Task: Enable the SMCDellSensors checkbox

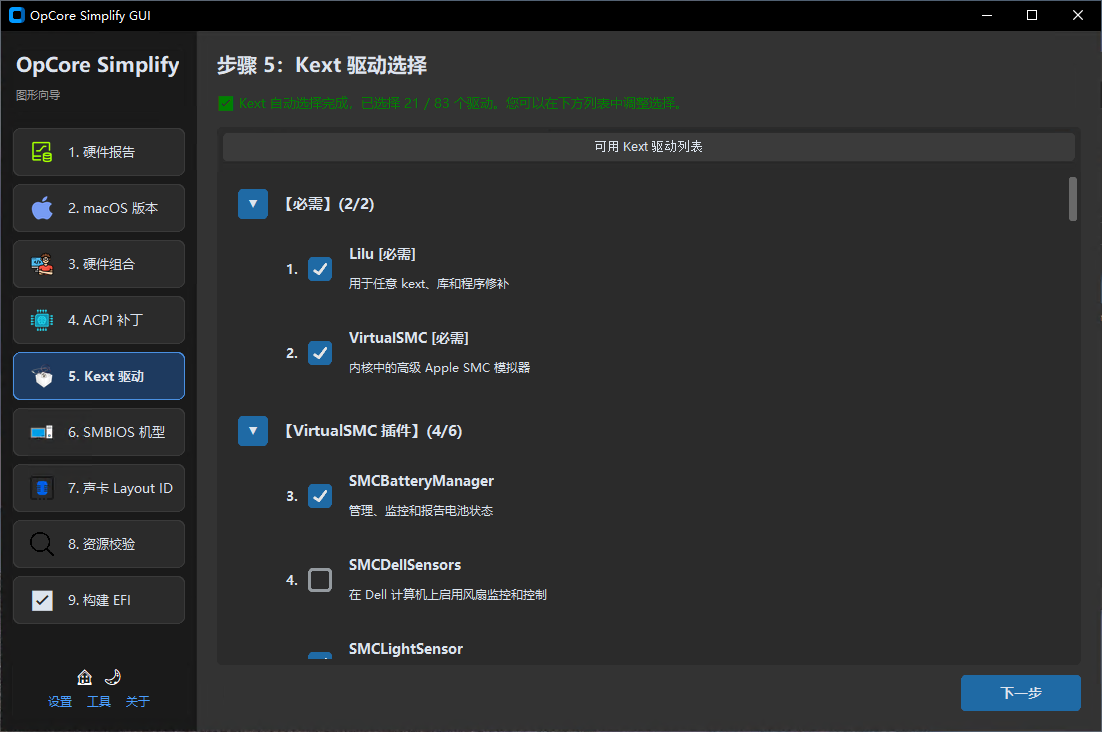Action: coord(320,580)
